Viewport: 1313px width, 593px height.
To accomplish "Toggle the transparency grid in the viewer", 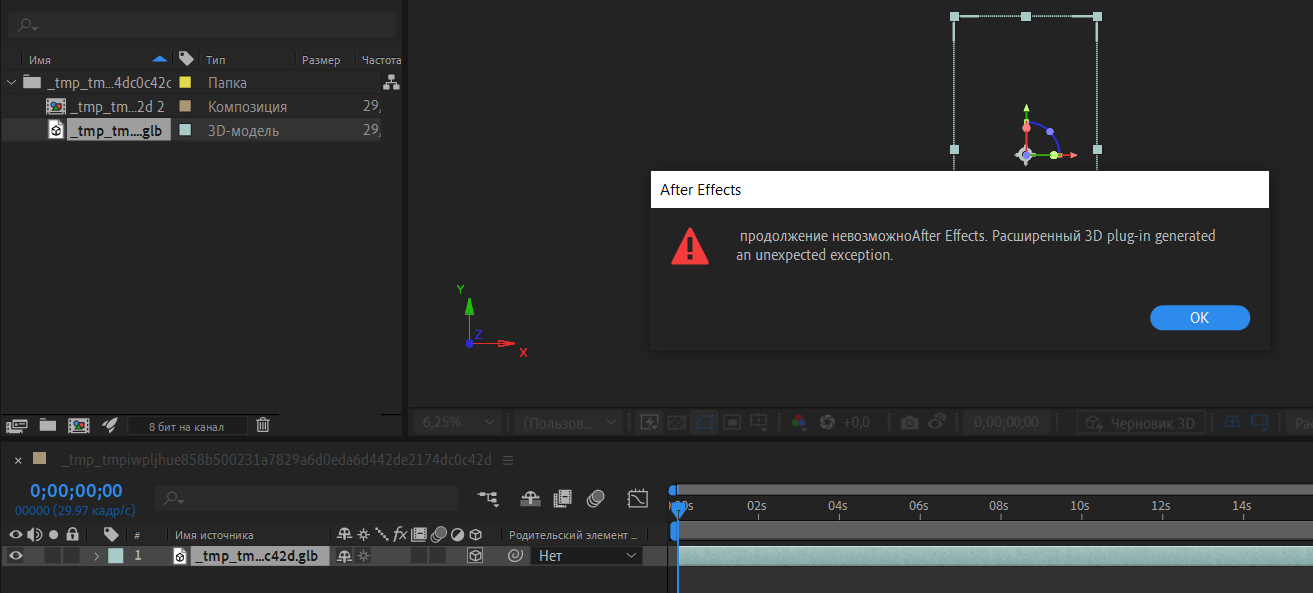I will pyautogui.click(x=677, y=422).
